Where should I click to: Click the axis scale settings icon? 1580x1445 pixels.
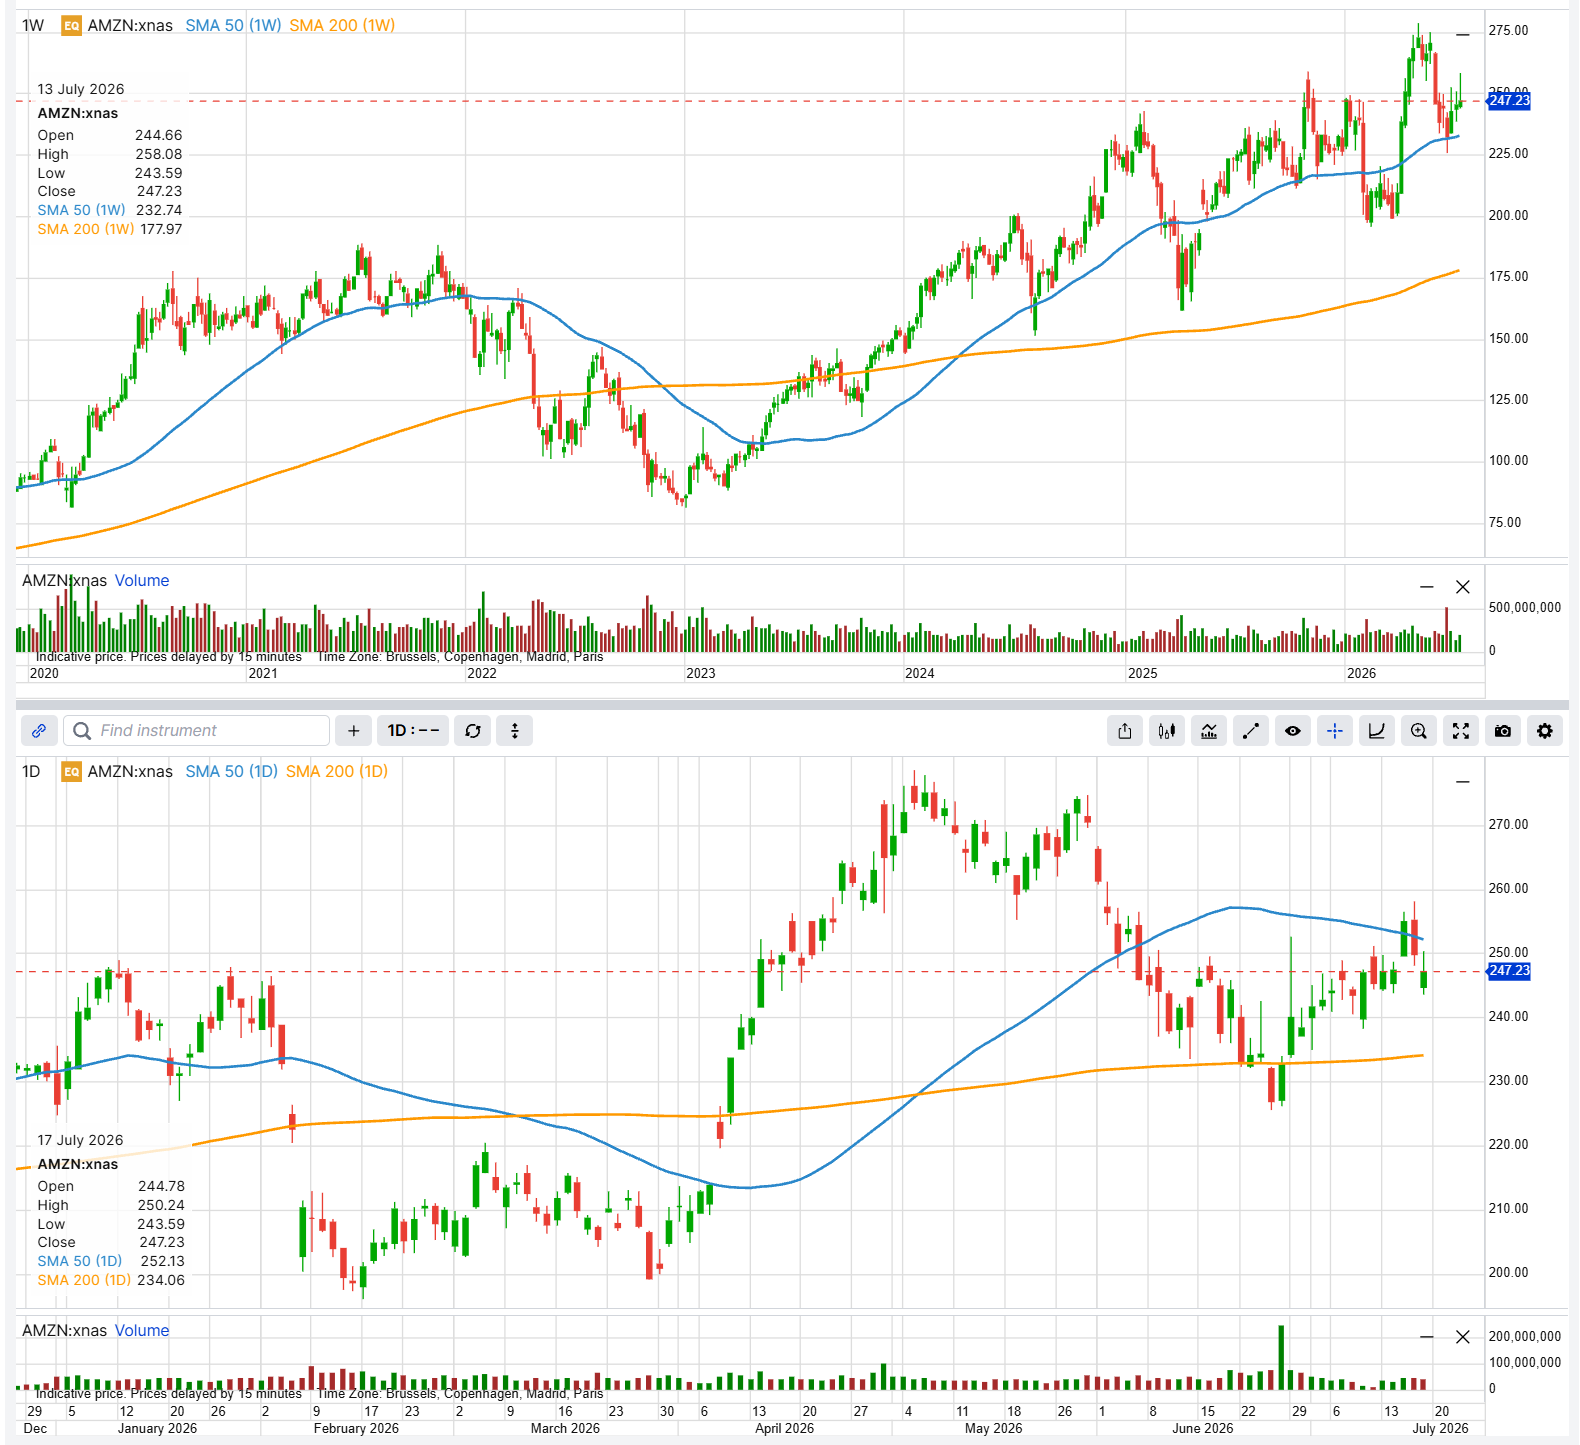1377,731
